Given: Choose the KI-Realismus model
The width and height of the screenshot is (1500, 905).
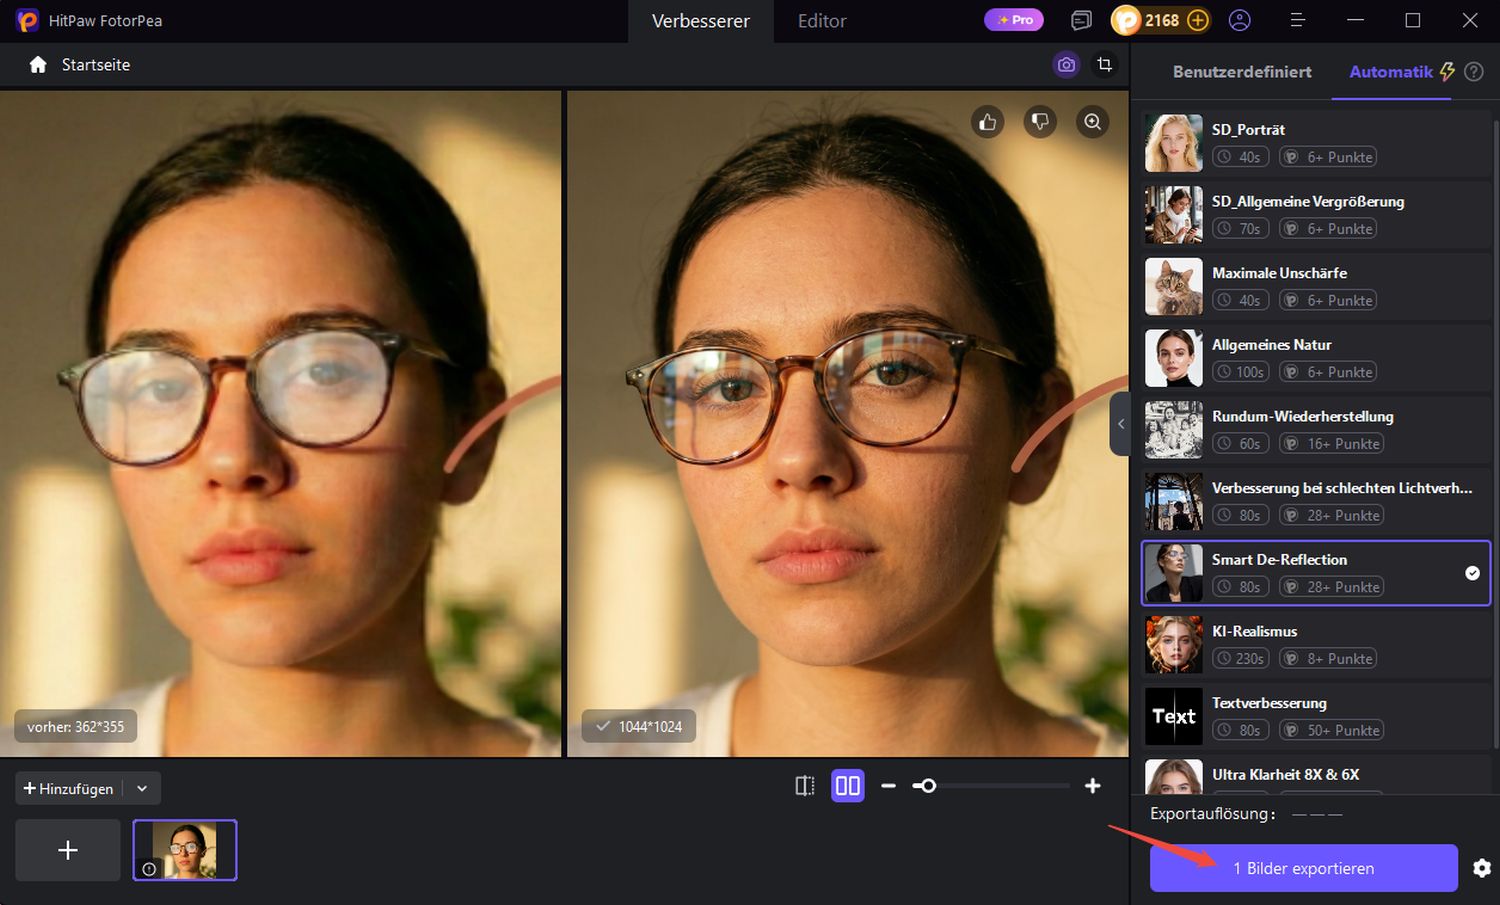Looking at the screenshot, I should tap(1316, 645).
